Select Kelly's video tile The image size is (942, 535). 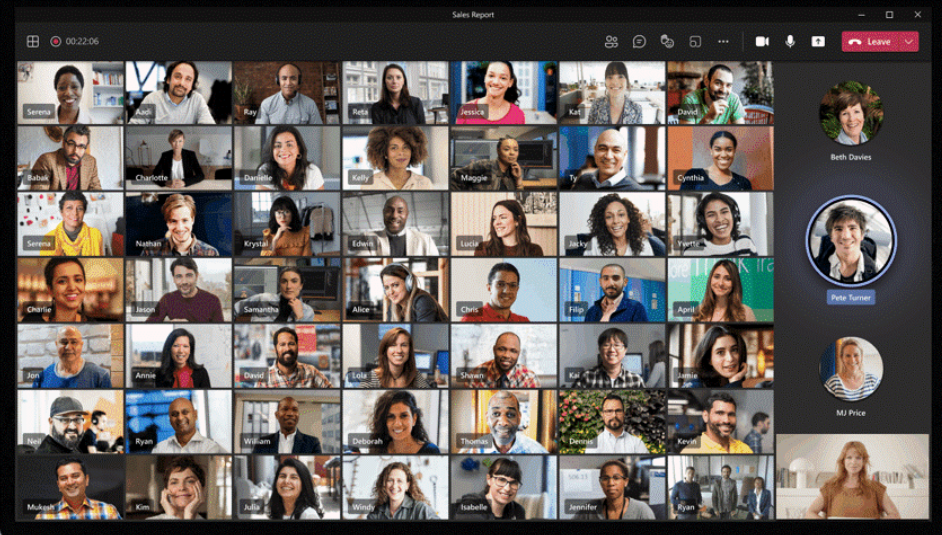395,159
